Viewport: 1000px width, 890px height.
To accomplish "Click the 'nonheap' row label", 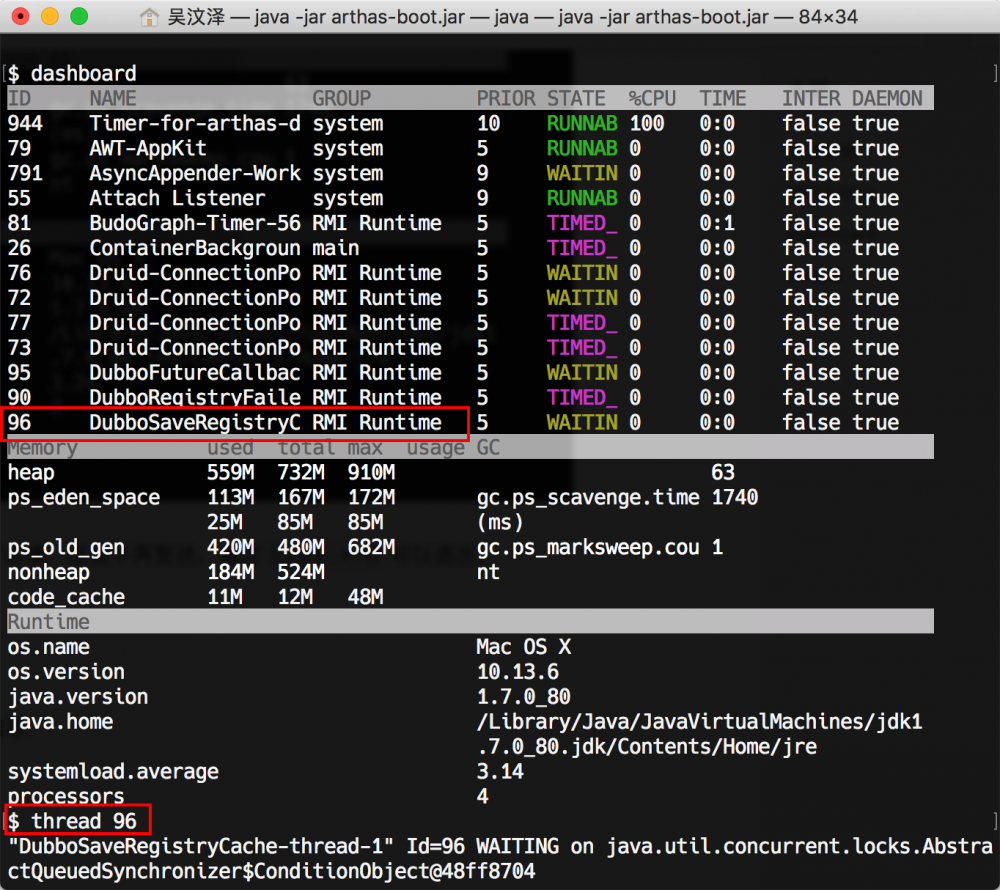I will (48, 572).
